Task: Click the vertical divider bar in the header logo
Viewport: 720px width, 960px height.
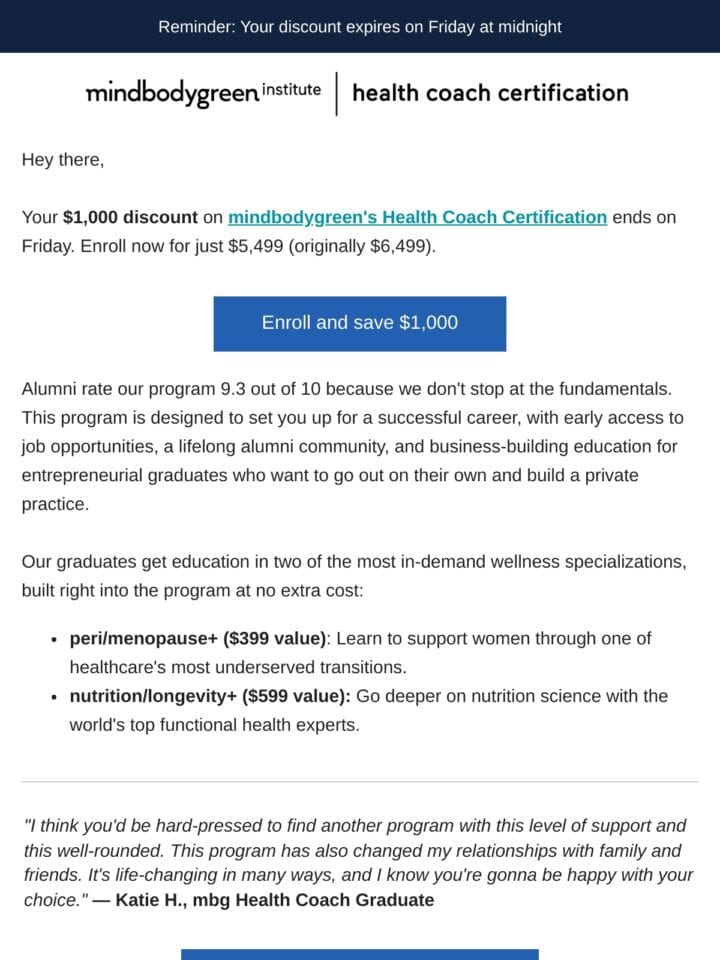Action: (336, 94)
